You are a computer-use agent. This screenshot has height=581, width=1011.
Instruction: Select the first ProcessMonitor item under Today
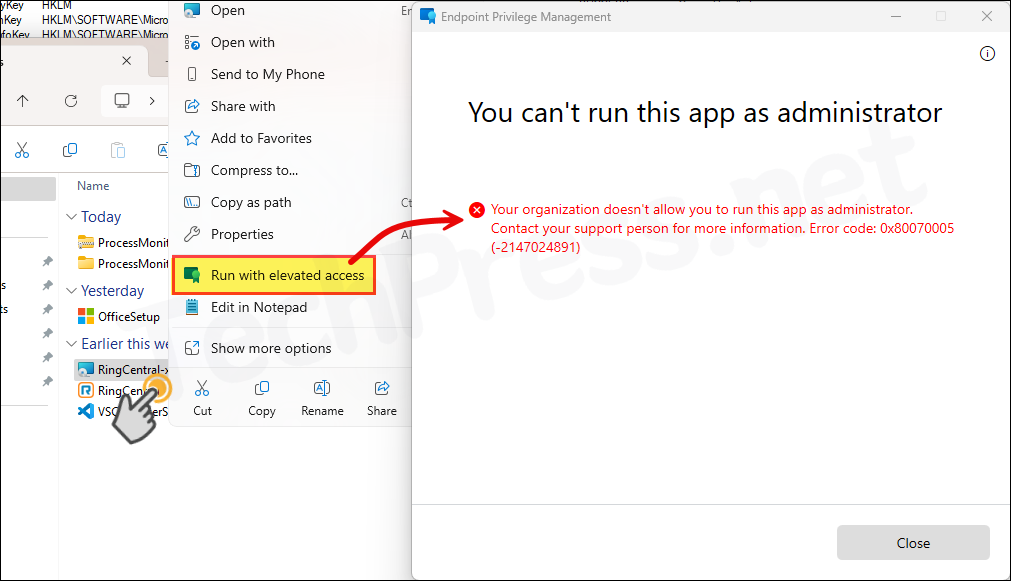pos(122,242)
